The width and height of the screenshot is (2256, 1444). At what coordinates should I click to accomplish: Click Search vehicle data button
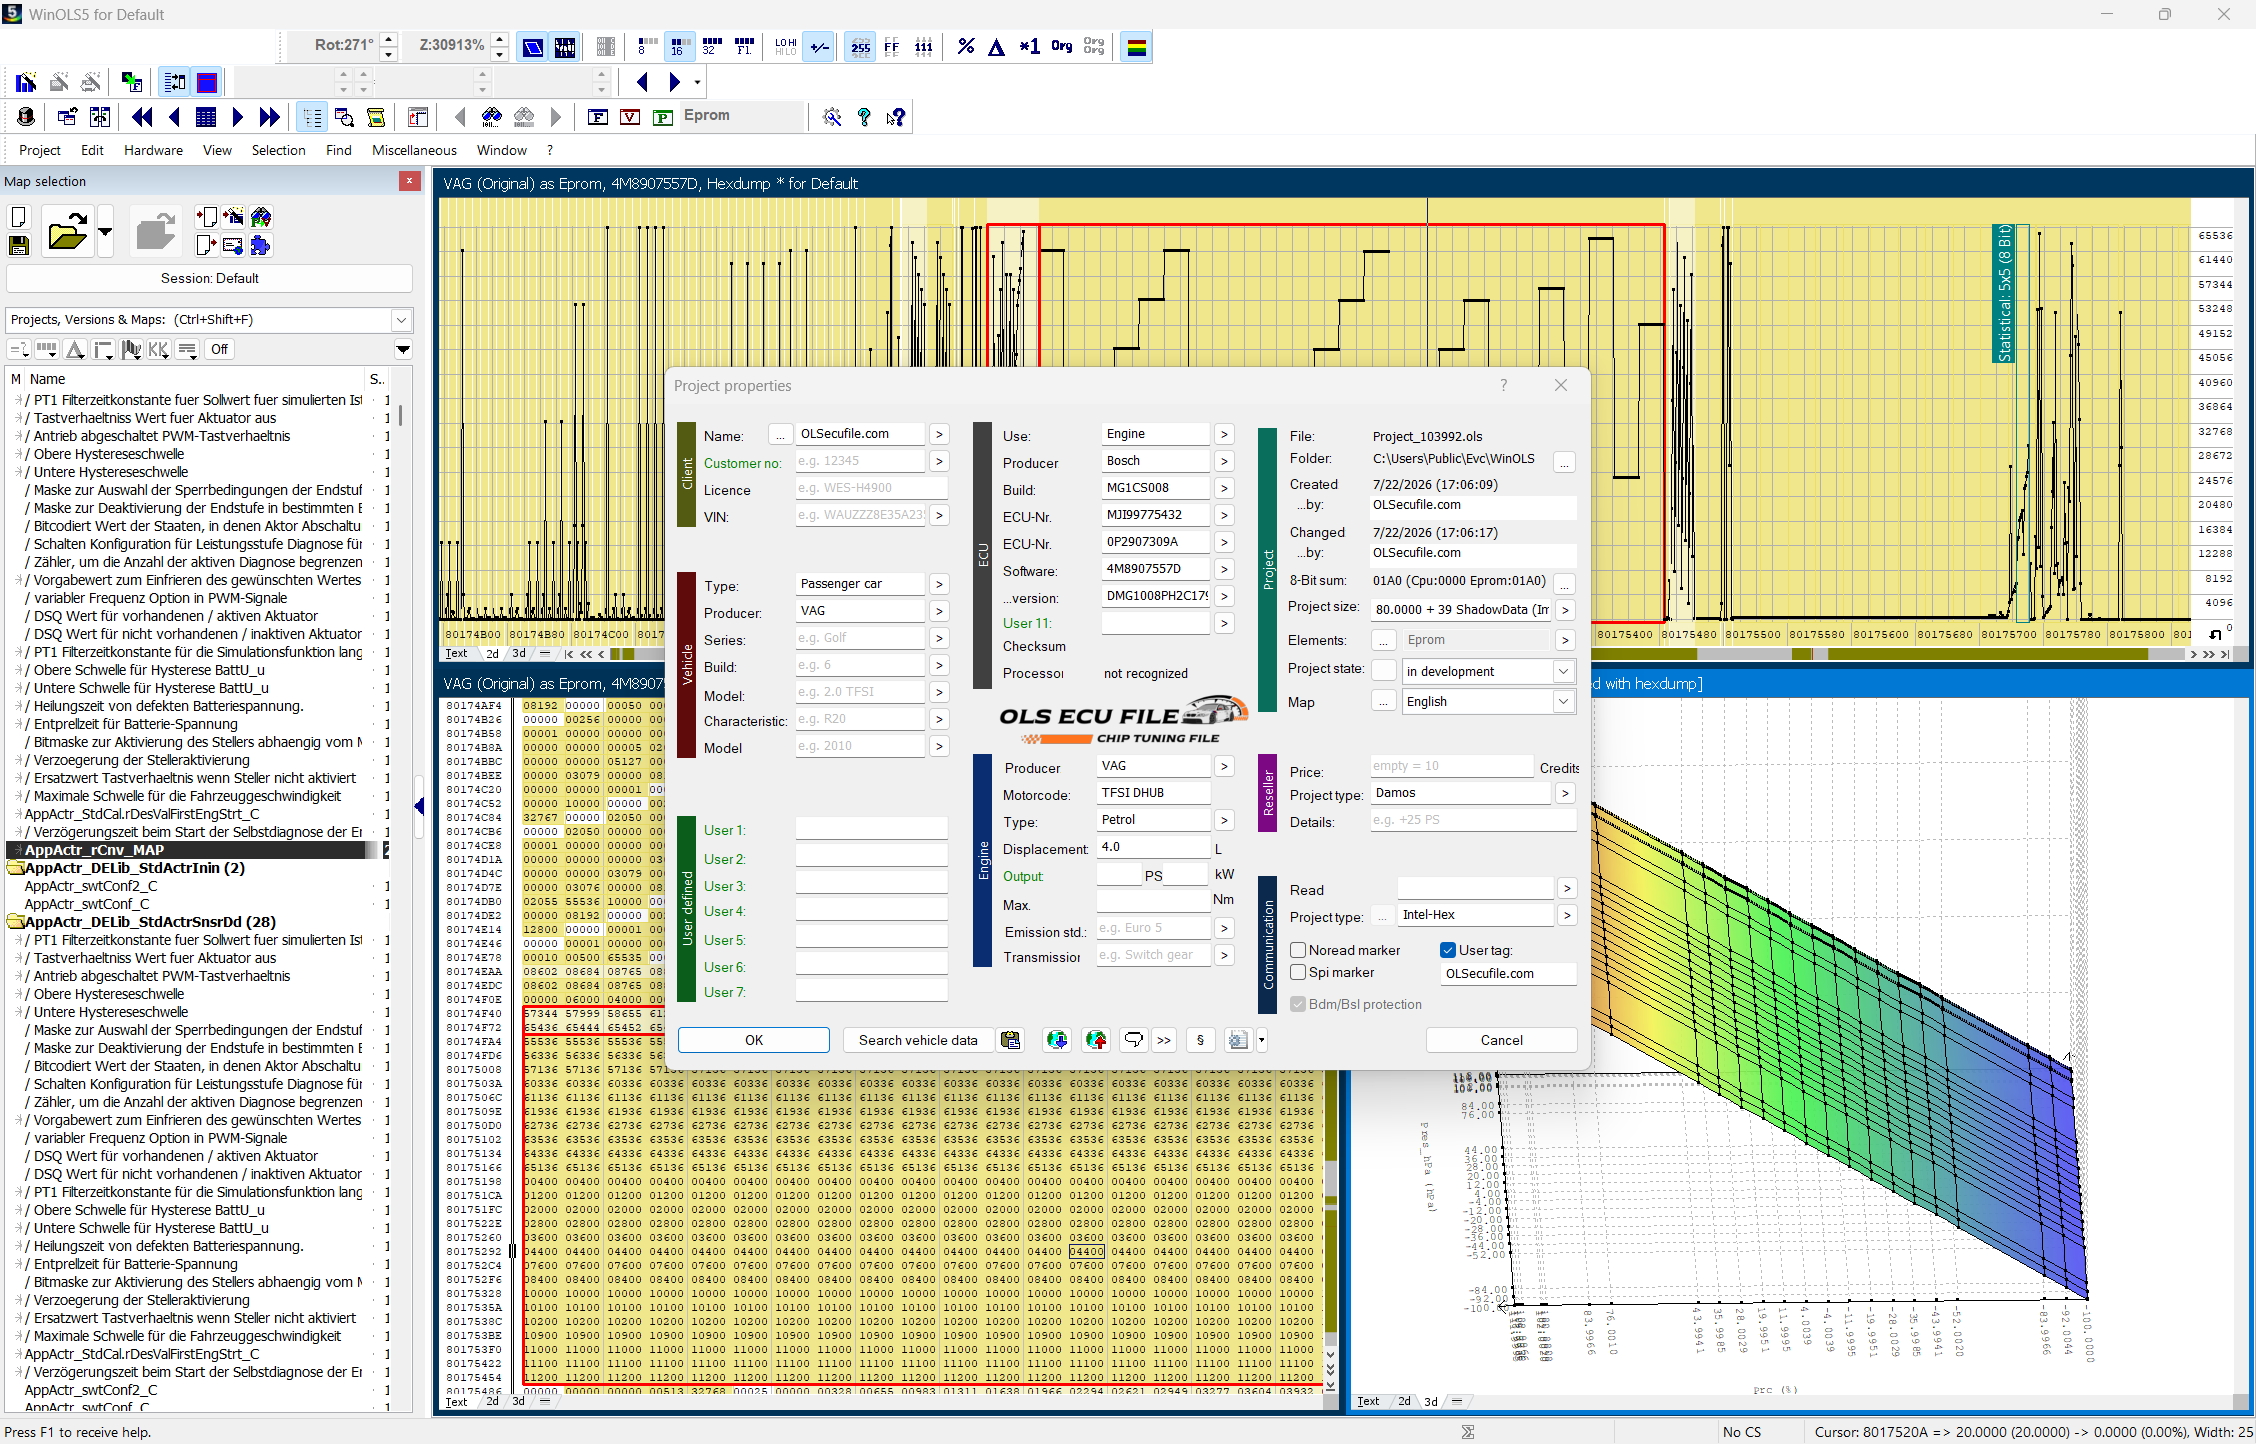coord(918,1040)
